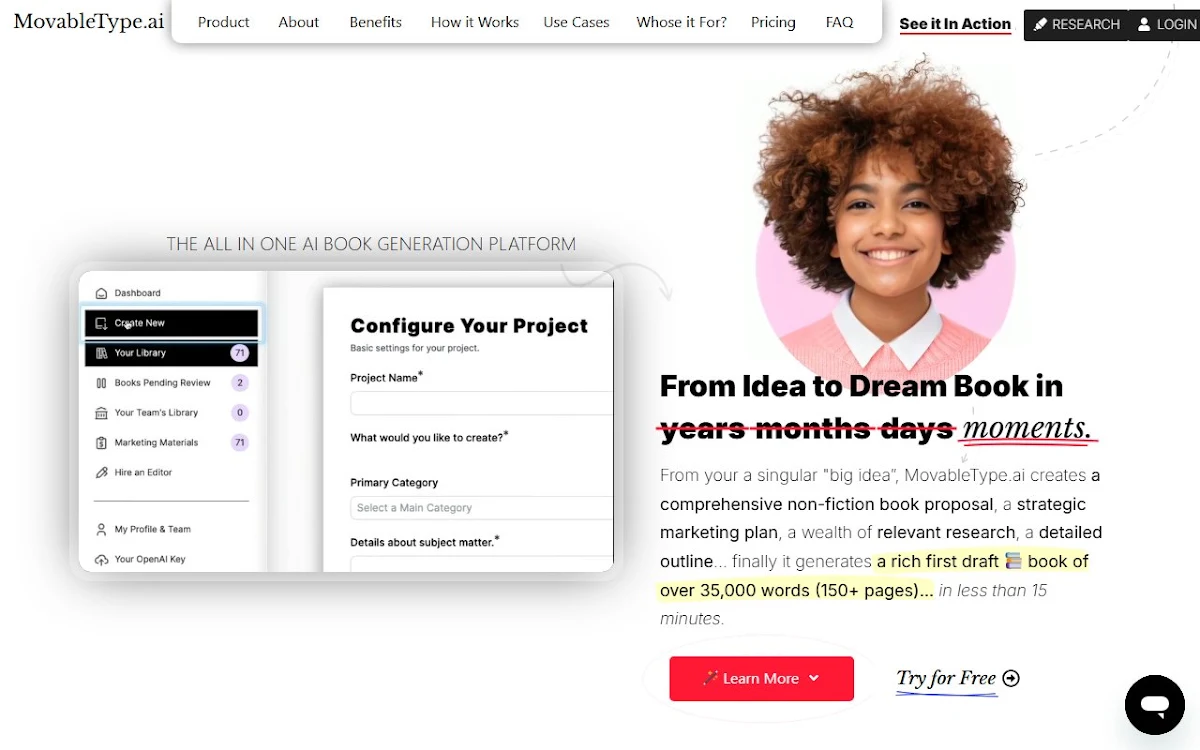This screenshot has height=750, width=1200.
Task: Click the Learn More button
Action: coord(762,678)
